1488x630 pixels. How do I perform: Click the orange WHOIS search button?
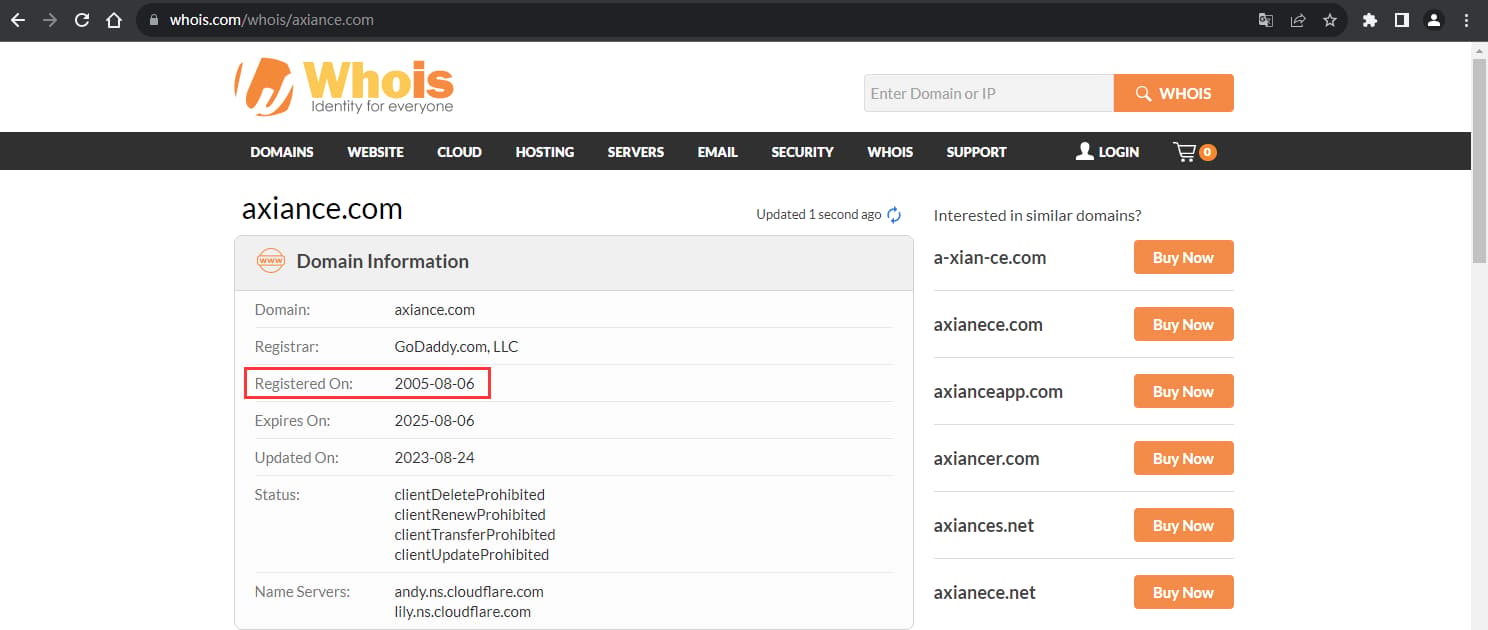click(x=1174, y=93)
